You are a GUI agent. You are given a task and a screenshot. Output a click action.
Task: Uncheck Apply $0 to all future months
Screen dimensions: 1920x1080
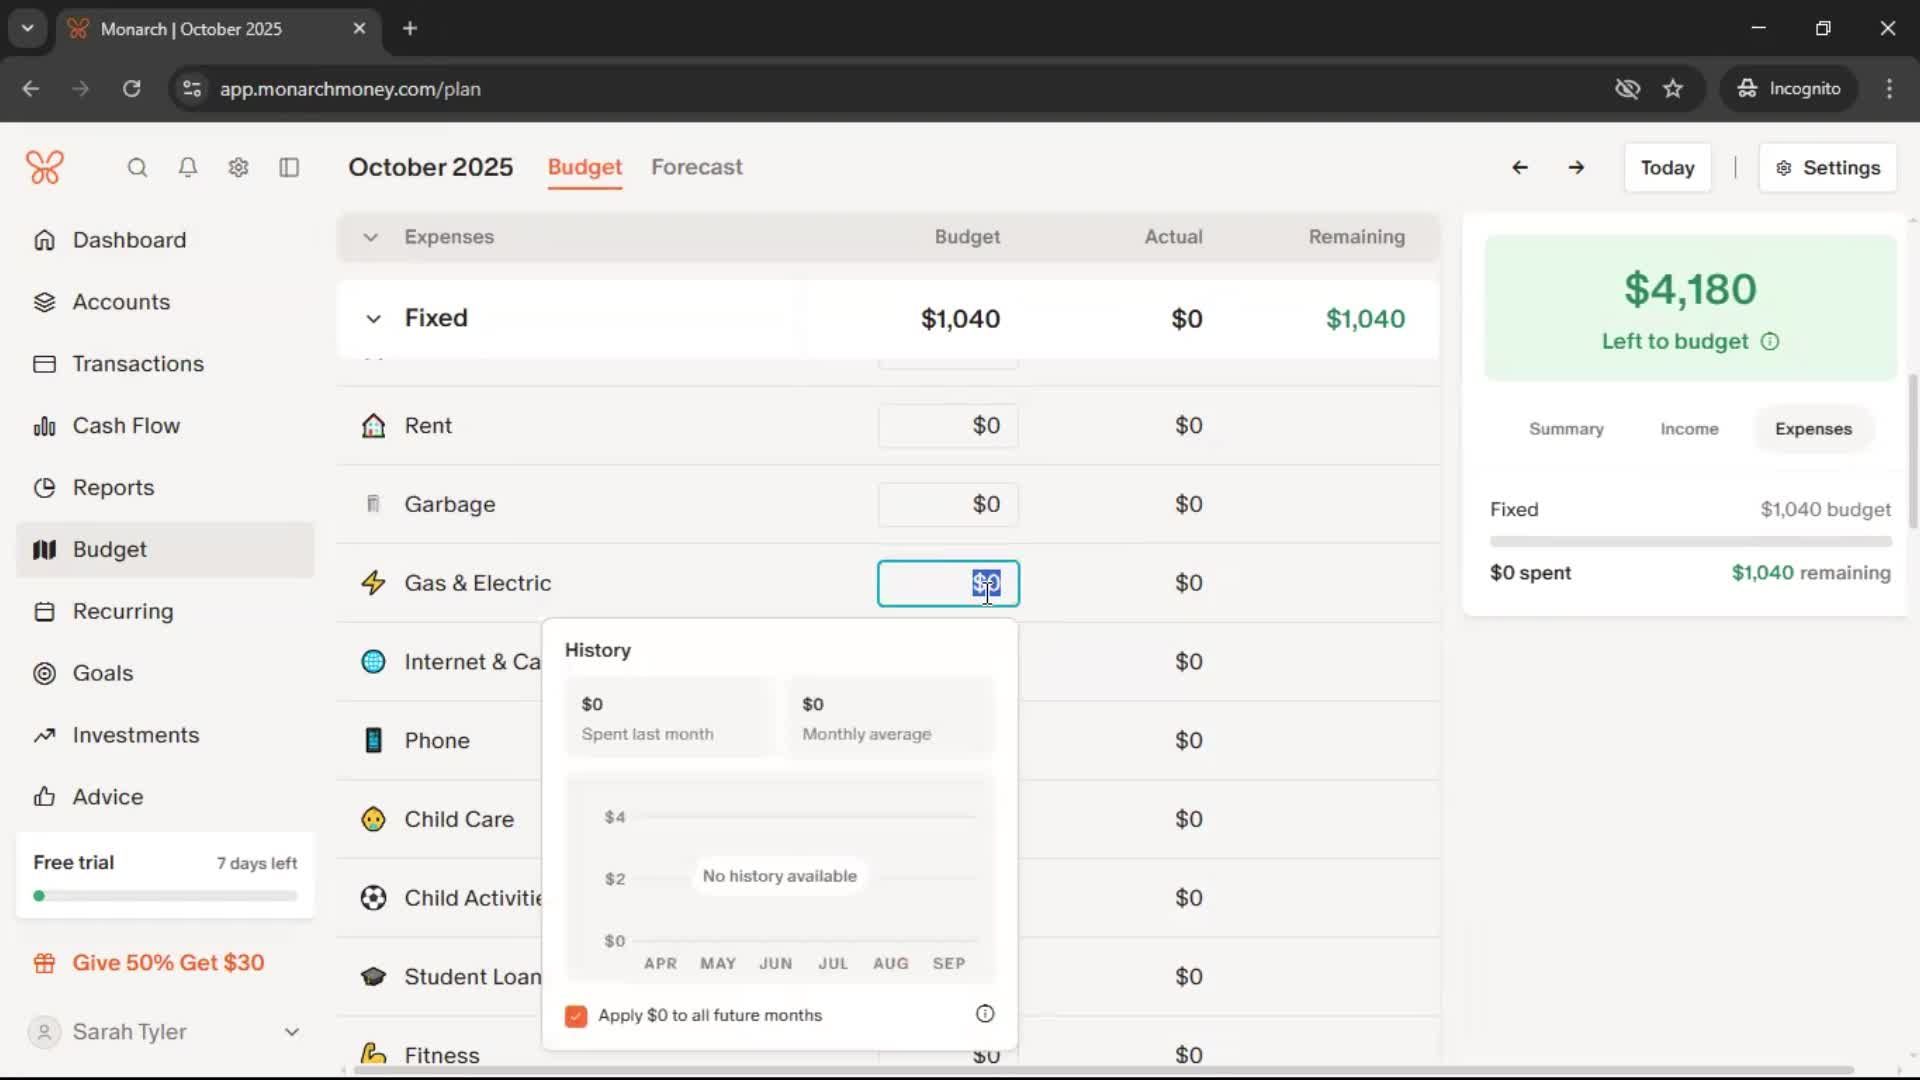pyautogui.click(x=576, y=1016)
